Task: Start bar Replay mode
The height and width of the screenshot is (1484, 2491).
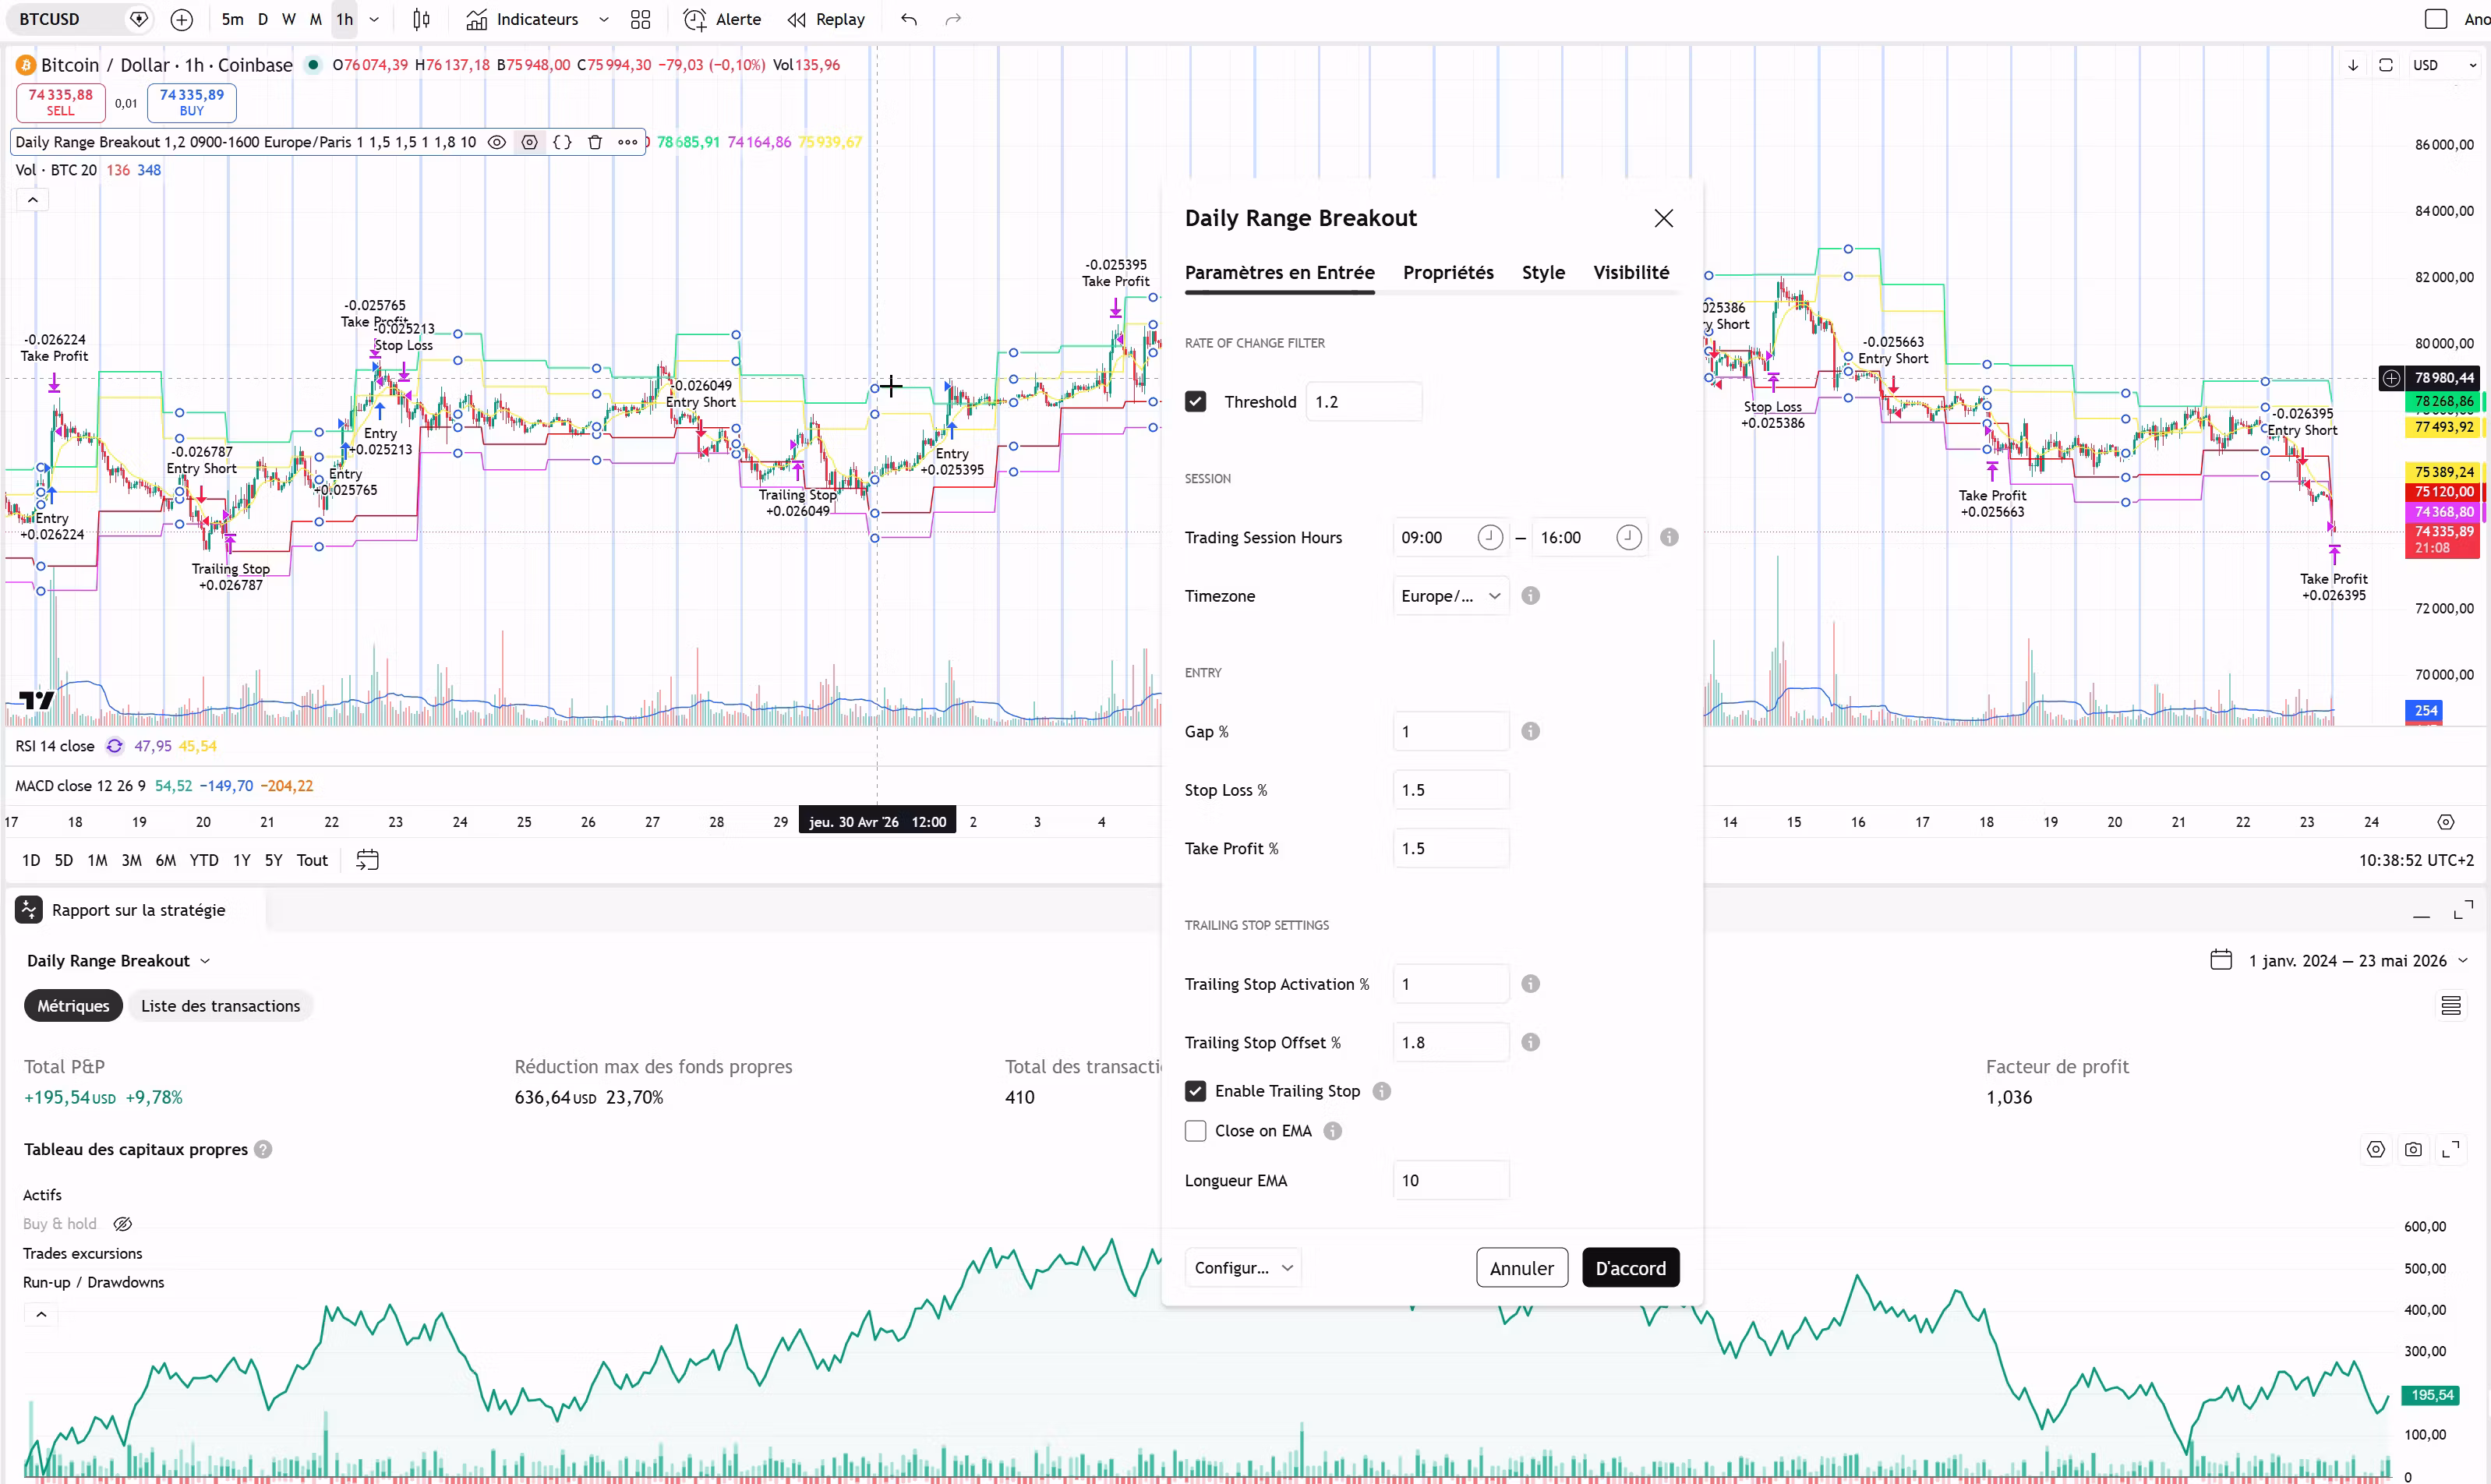Action: [826, 19]
